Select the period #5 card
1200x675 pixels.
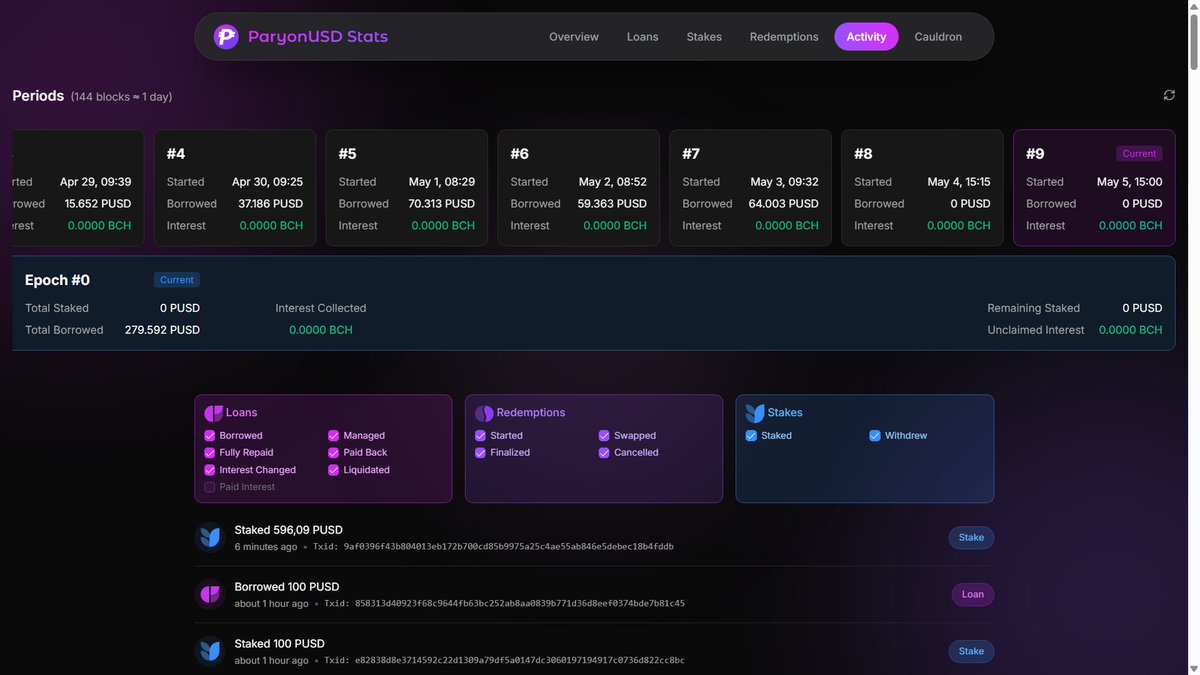click(x=407, y=188)
